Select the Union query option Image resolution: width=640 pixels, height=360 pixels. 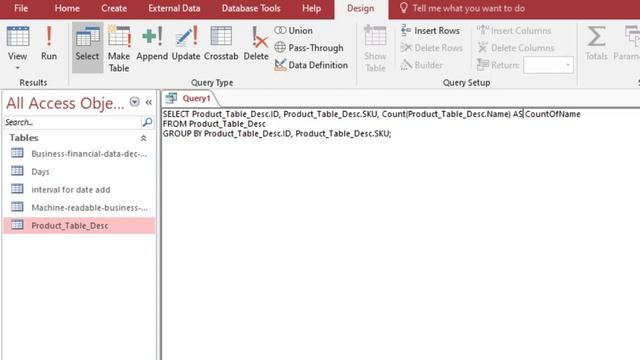point(293,31)
